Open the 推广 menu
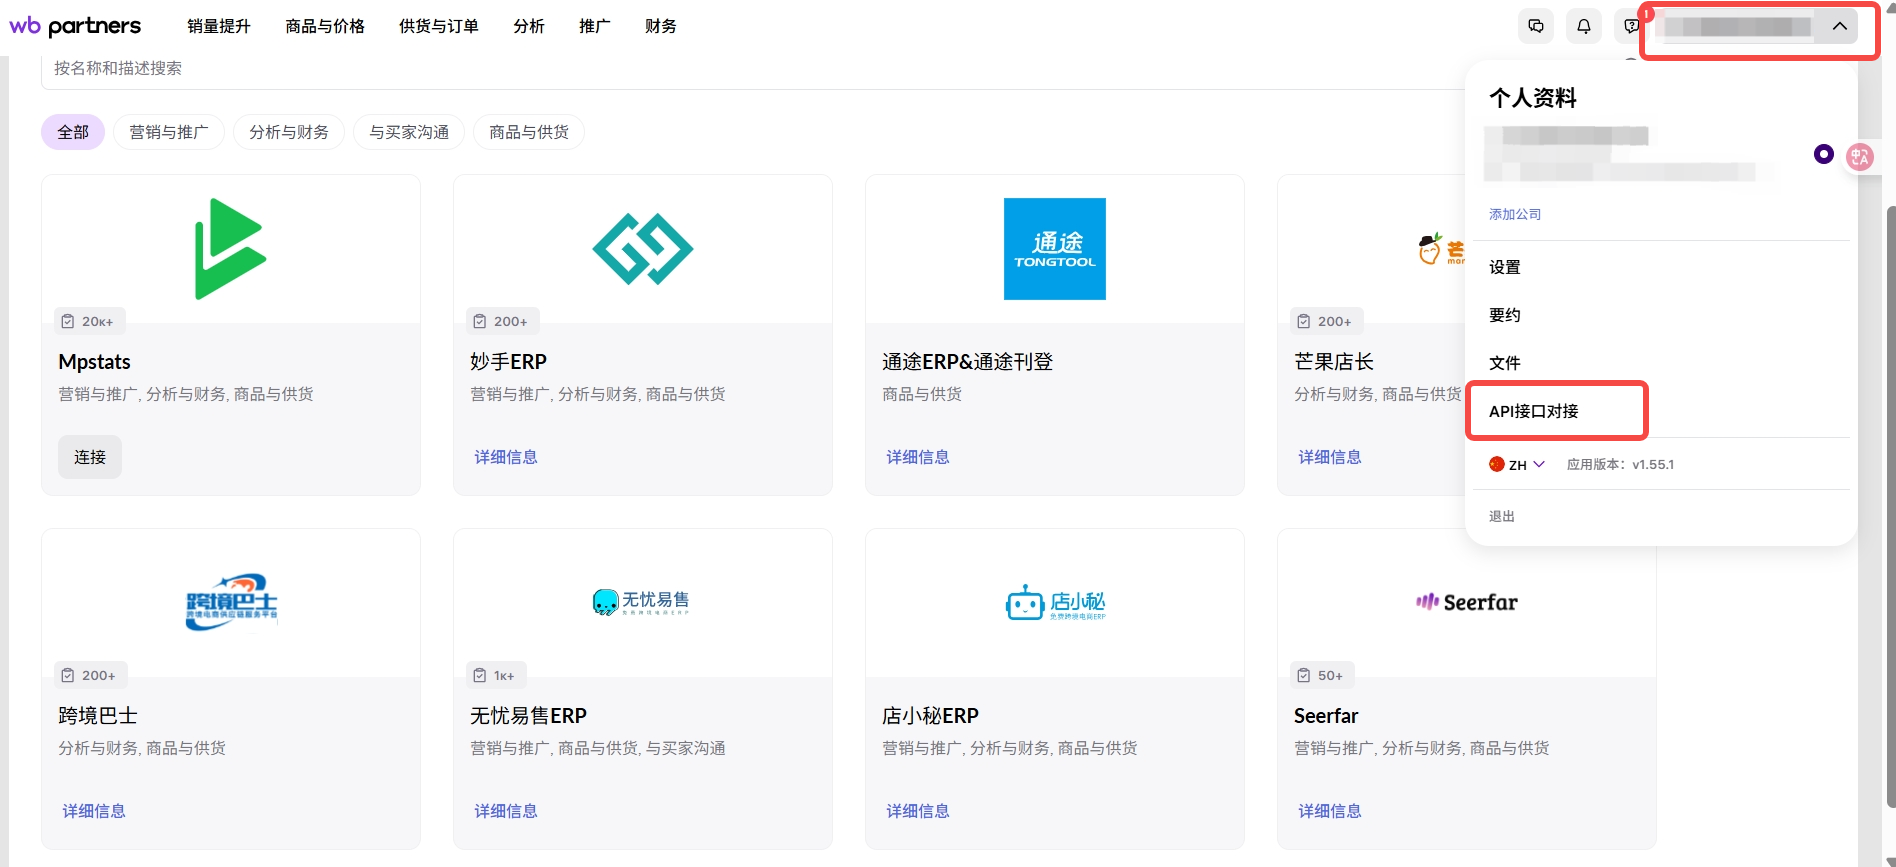This screenshot has height=867, width=1896. pos(595,26)
